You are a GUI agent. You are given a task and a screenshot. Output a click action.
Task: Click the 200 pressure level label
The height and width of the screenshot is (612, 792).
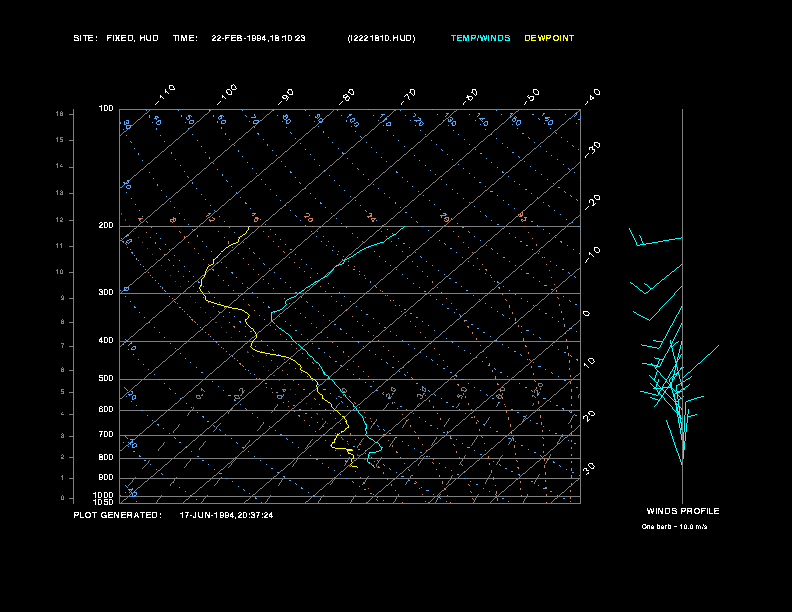[x=106, y=225]
